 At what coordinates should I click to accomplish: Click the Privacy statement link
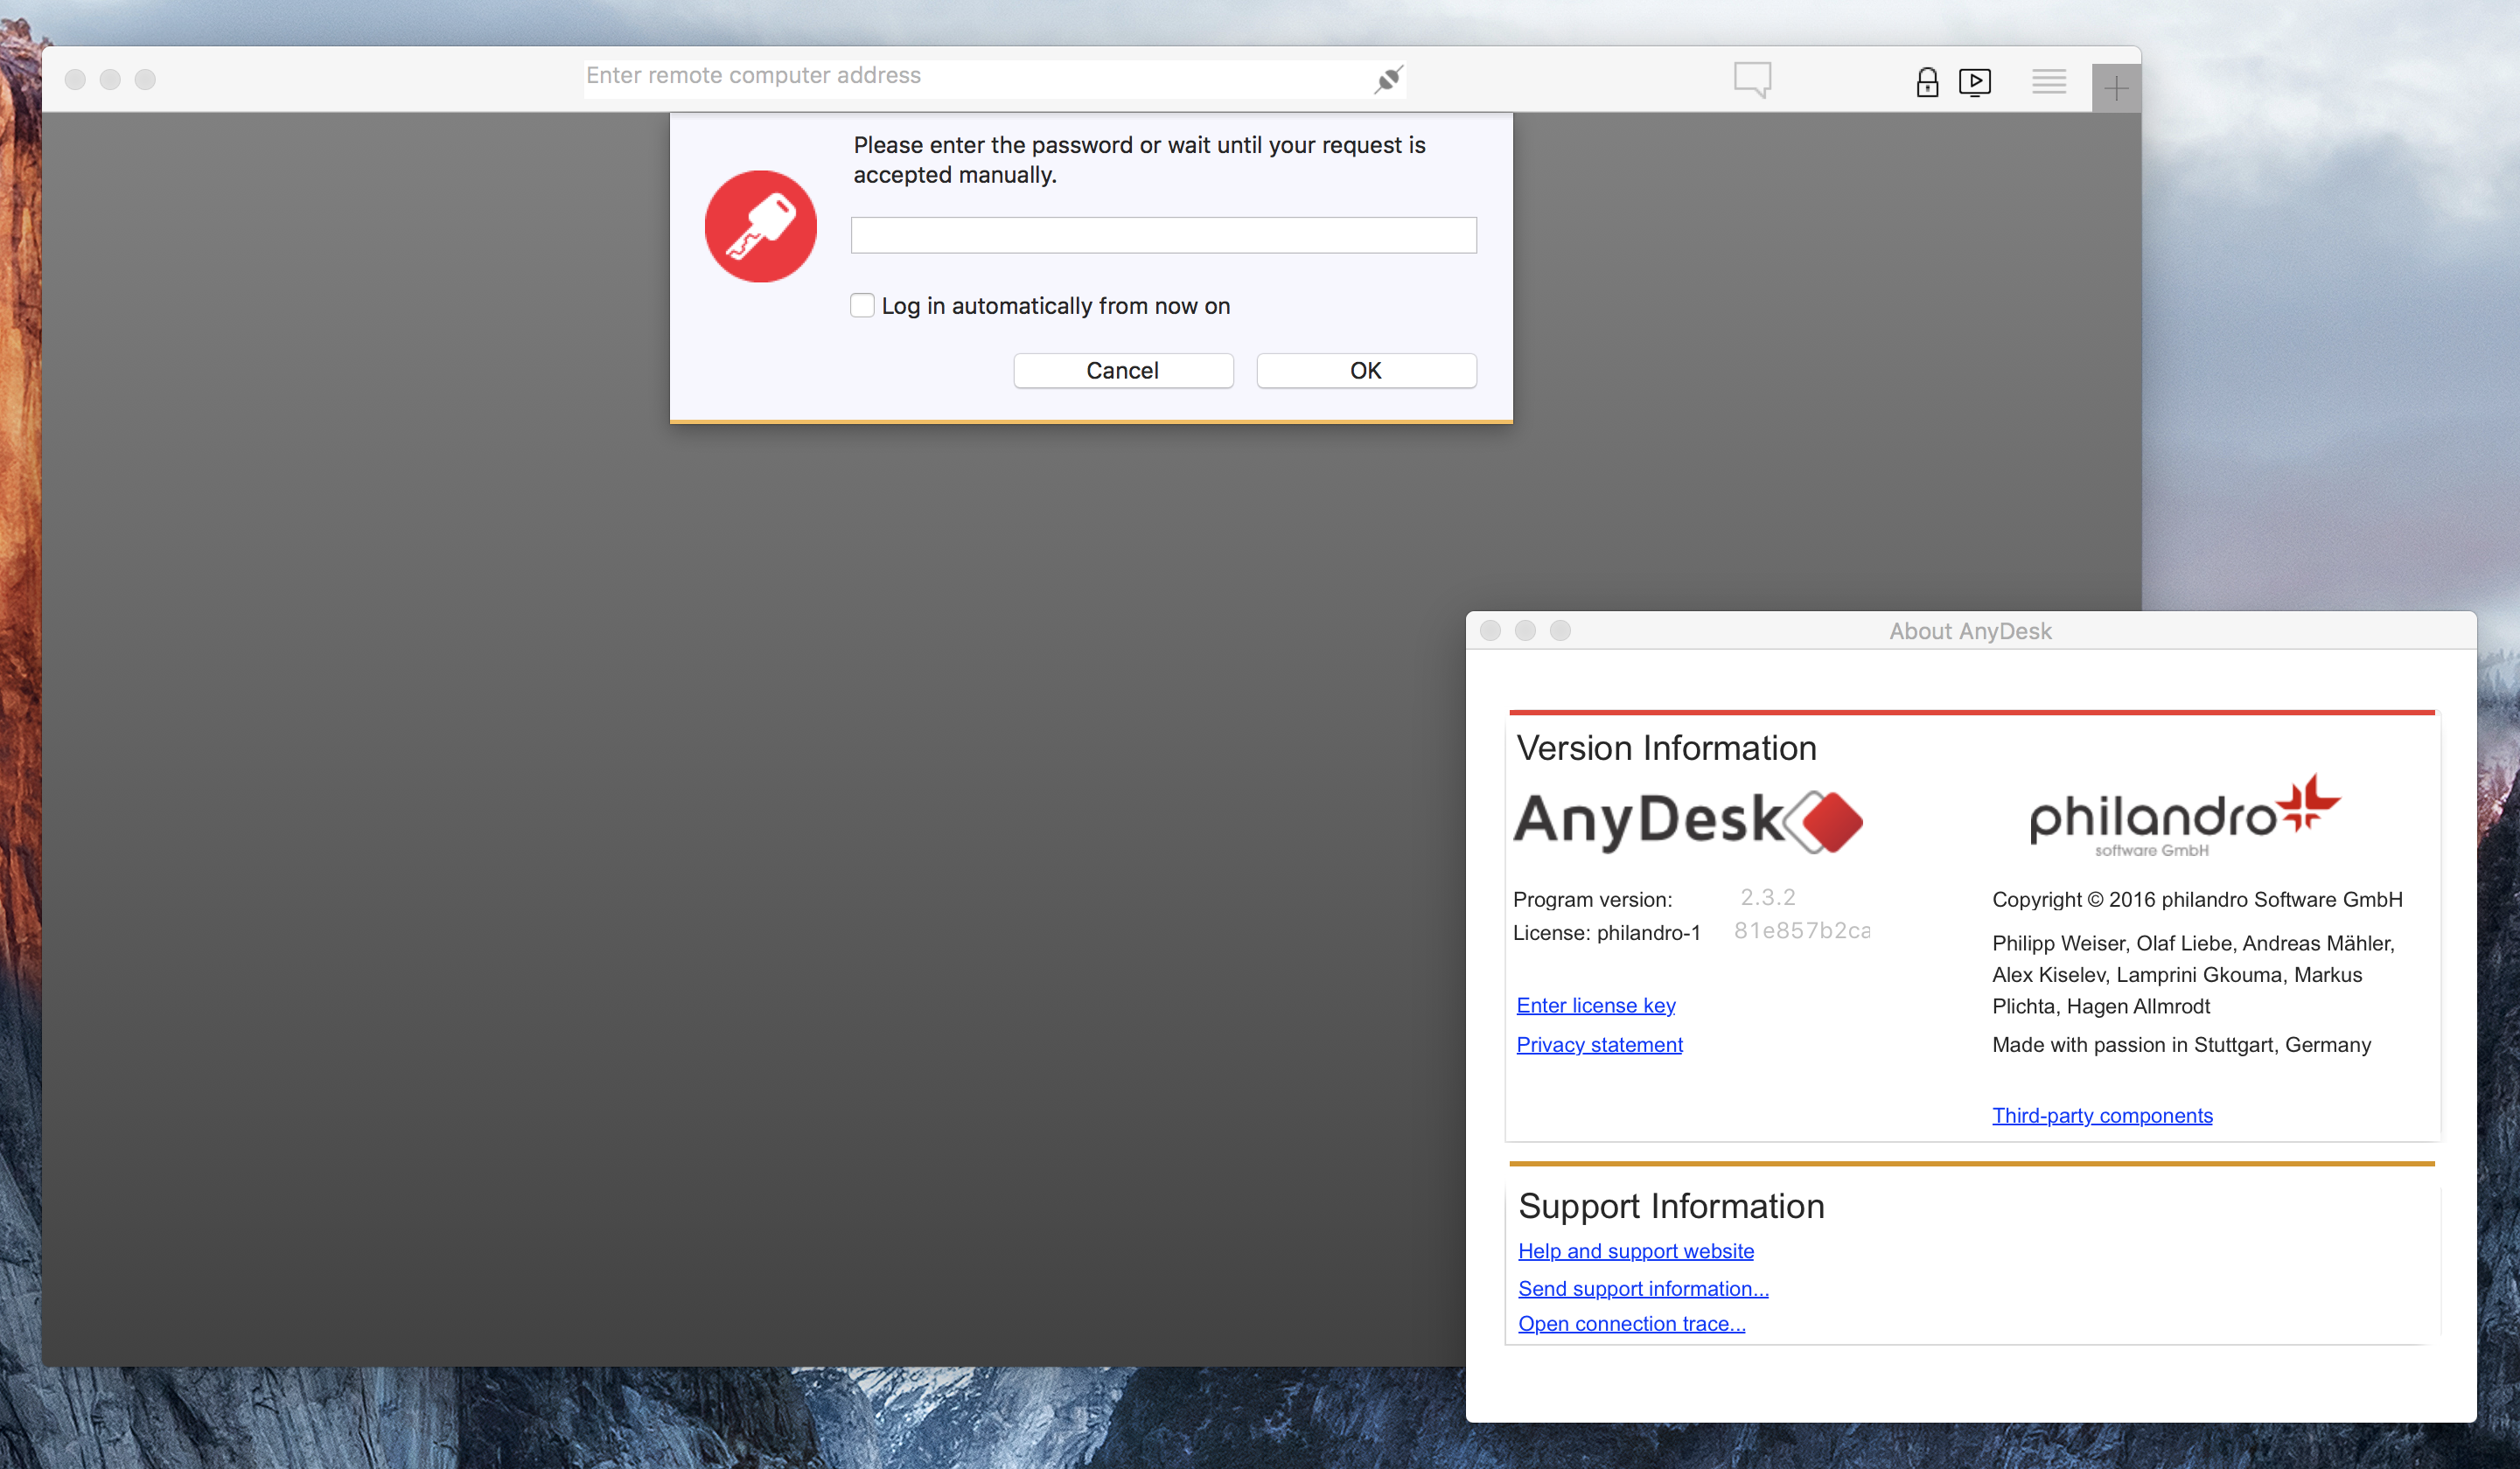click(1600, 1044)
